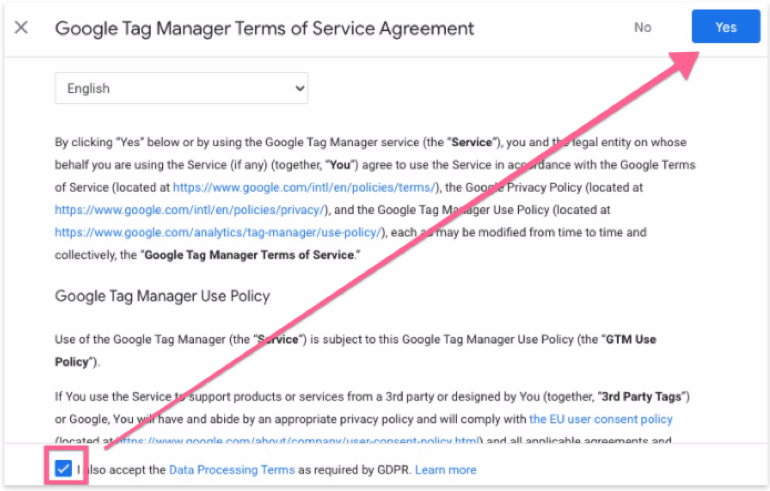Click the Google Tag Manager Use Policy heading

[x=162, y=296]
